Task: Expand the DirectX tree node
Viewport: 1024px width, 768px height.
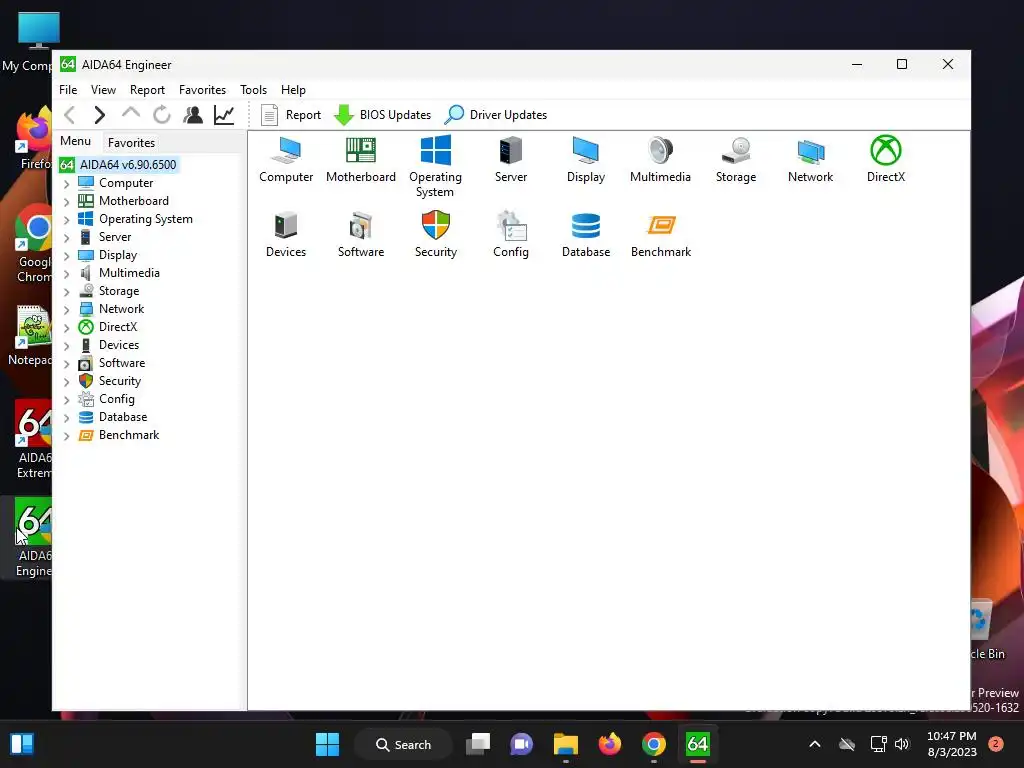Action: point(67,328)
